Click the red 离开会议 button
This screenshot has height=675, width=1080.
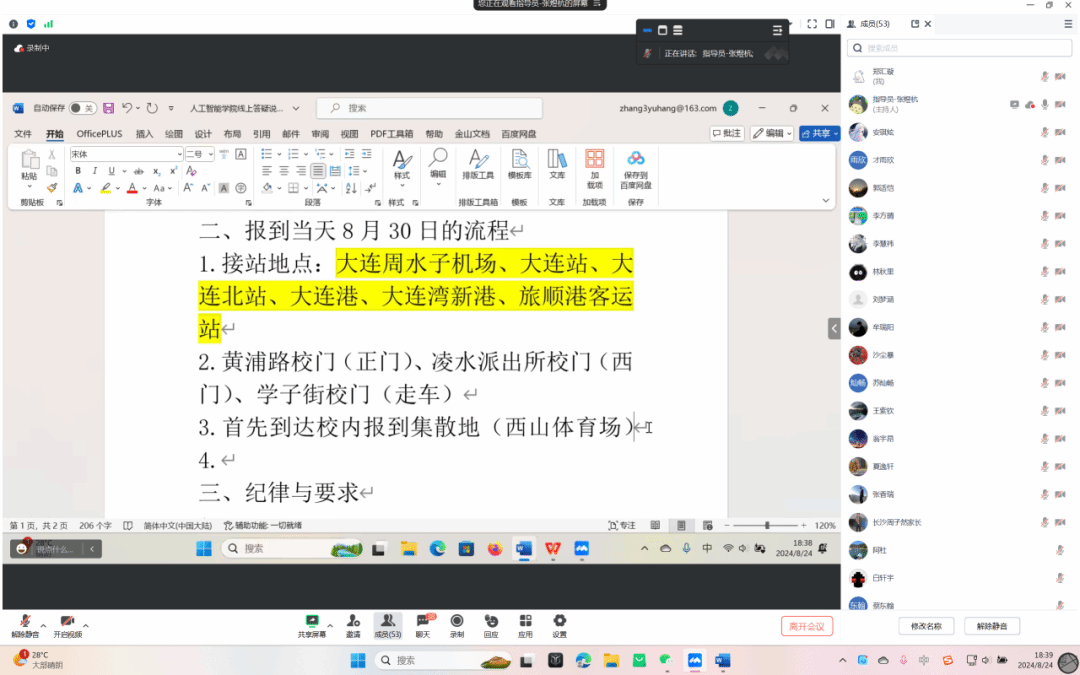806,626
